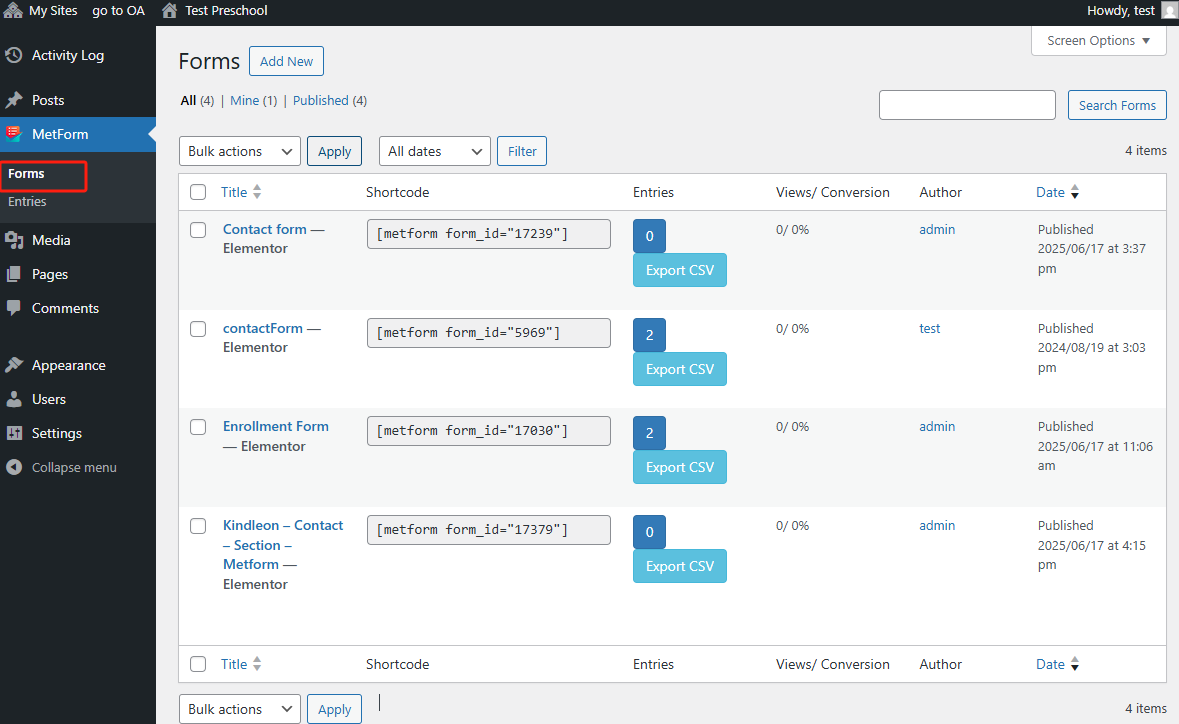This screenshot has width=1179, height=724.
Task: Click the Settings sidebar icon
Action: 14,433
